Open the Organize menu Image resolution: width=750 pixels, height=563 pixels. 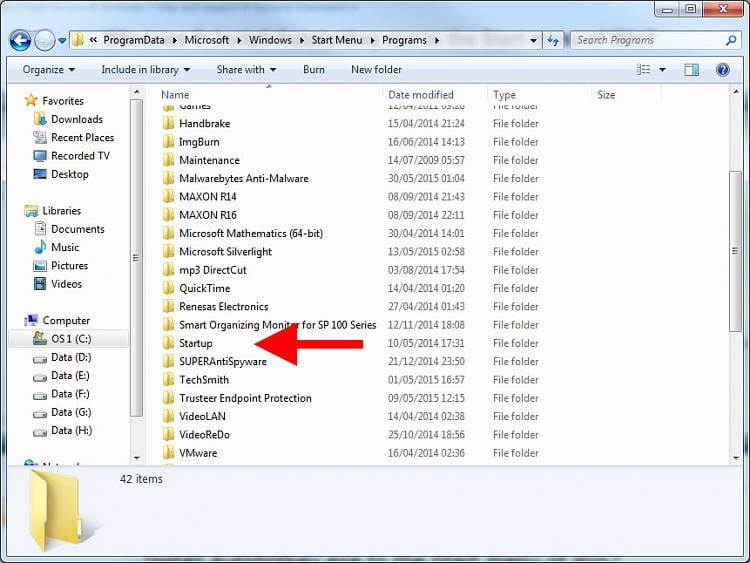(x=49, y=70)
